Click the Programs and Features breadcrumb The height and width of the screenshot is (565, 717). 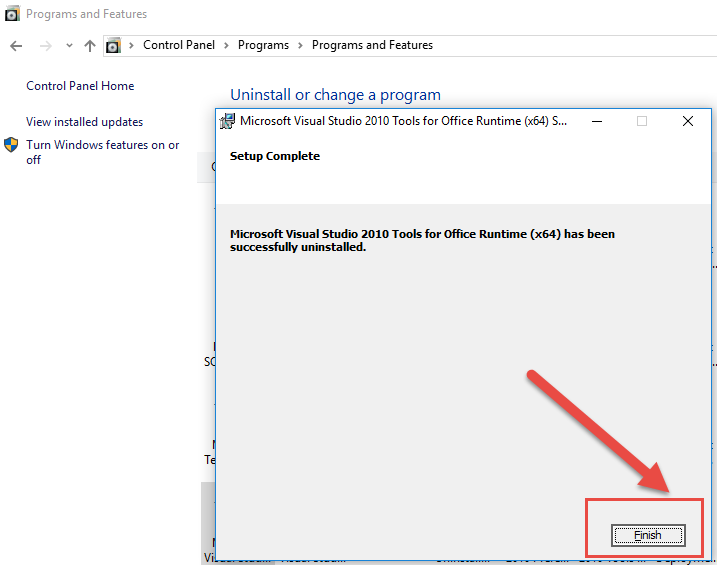point(372,45)
